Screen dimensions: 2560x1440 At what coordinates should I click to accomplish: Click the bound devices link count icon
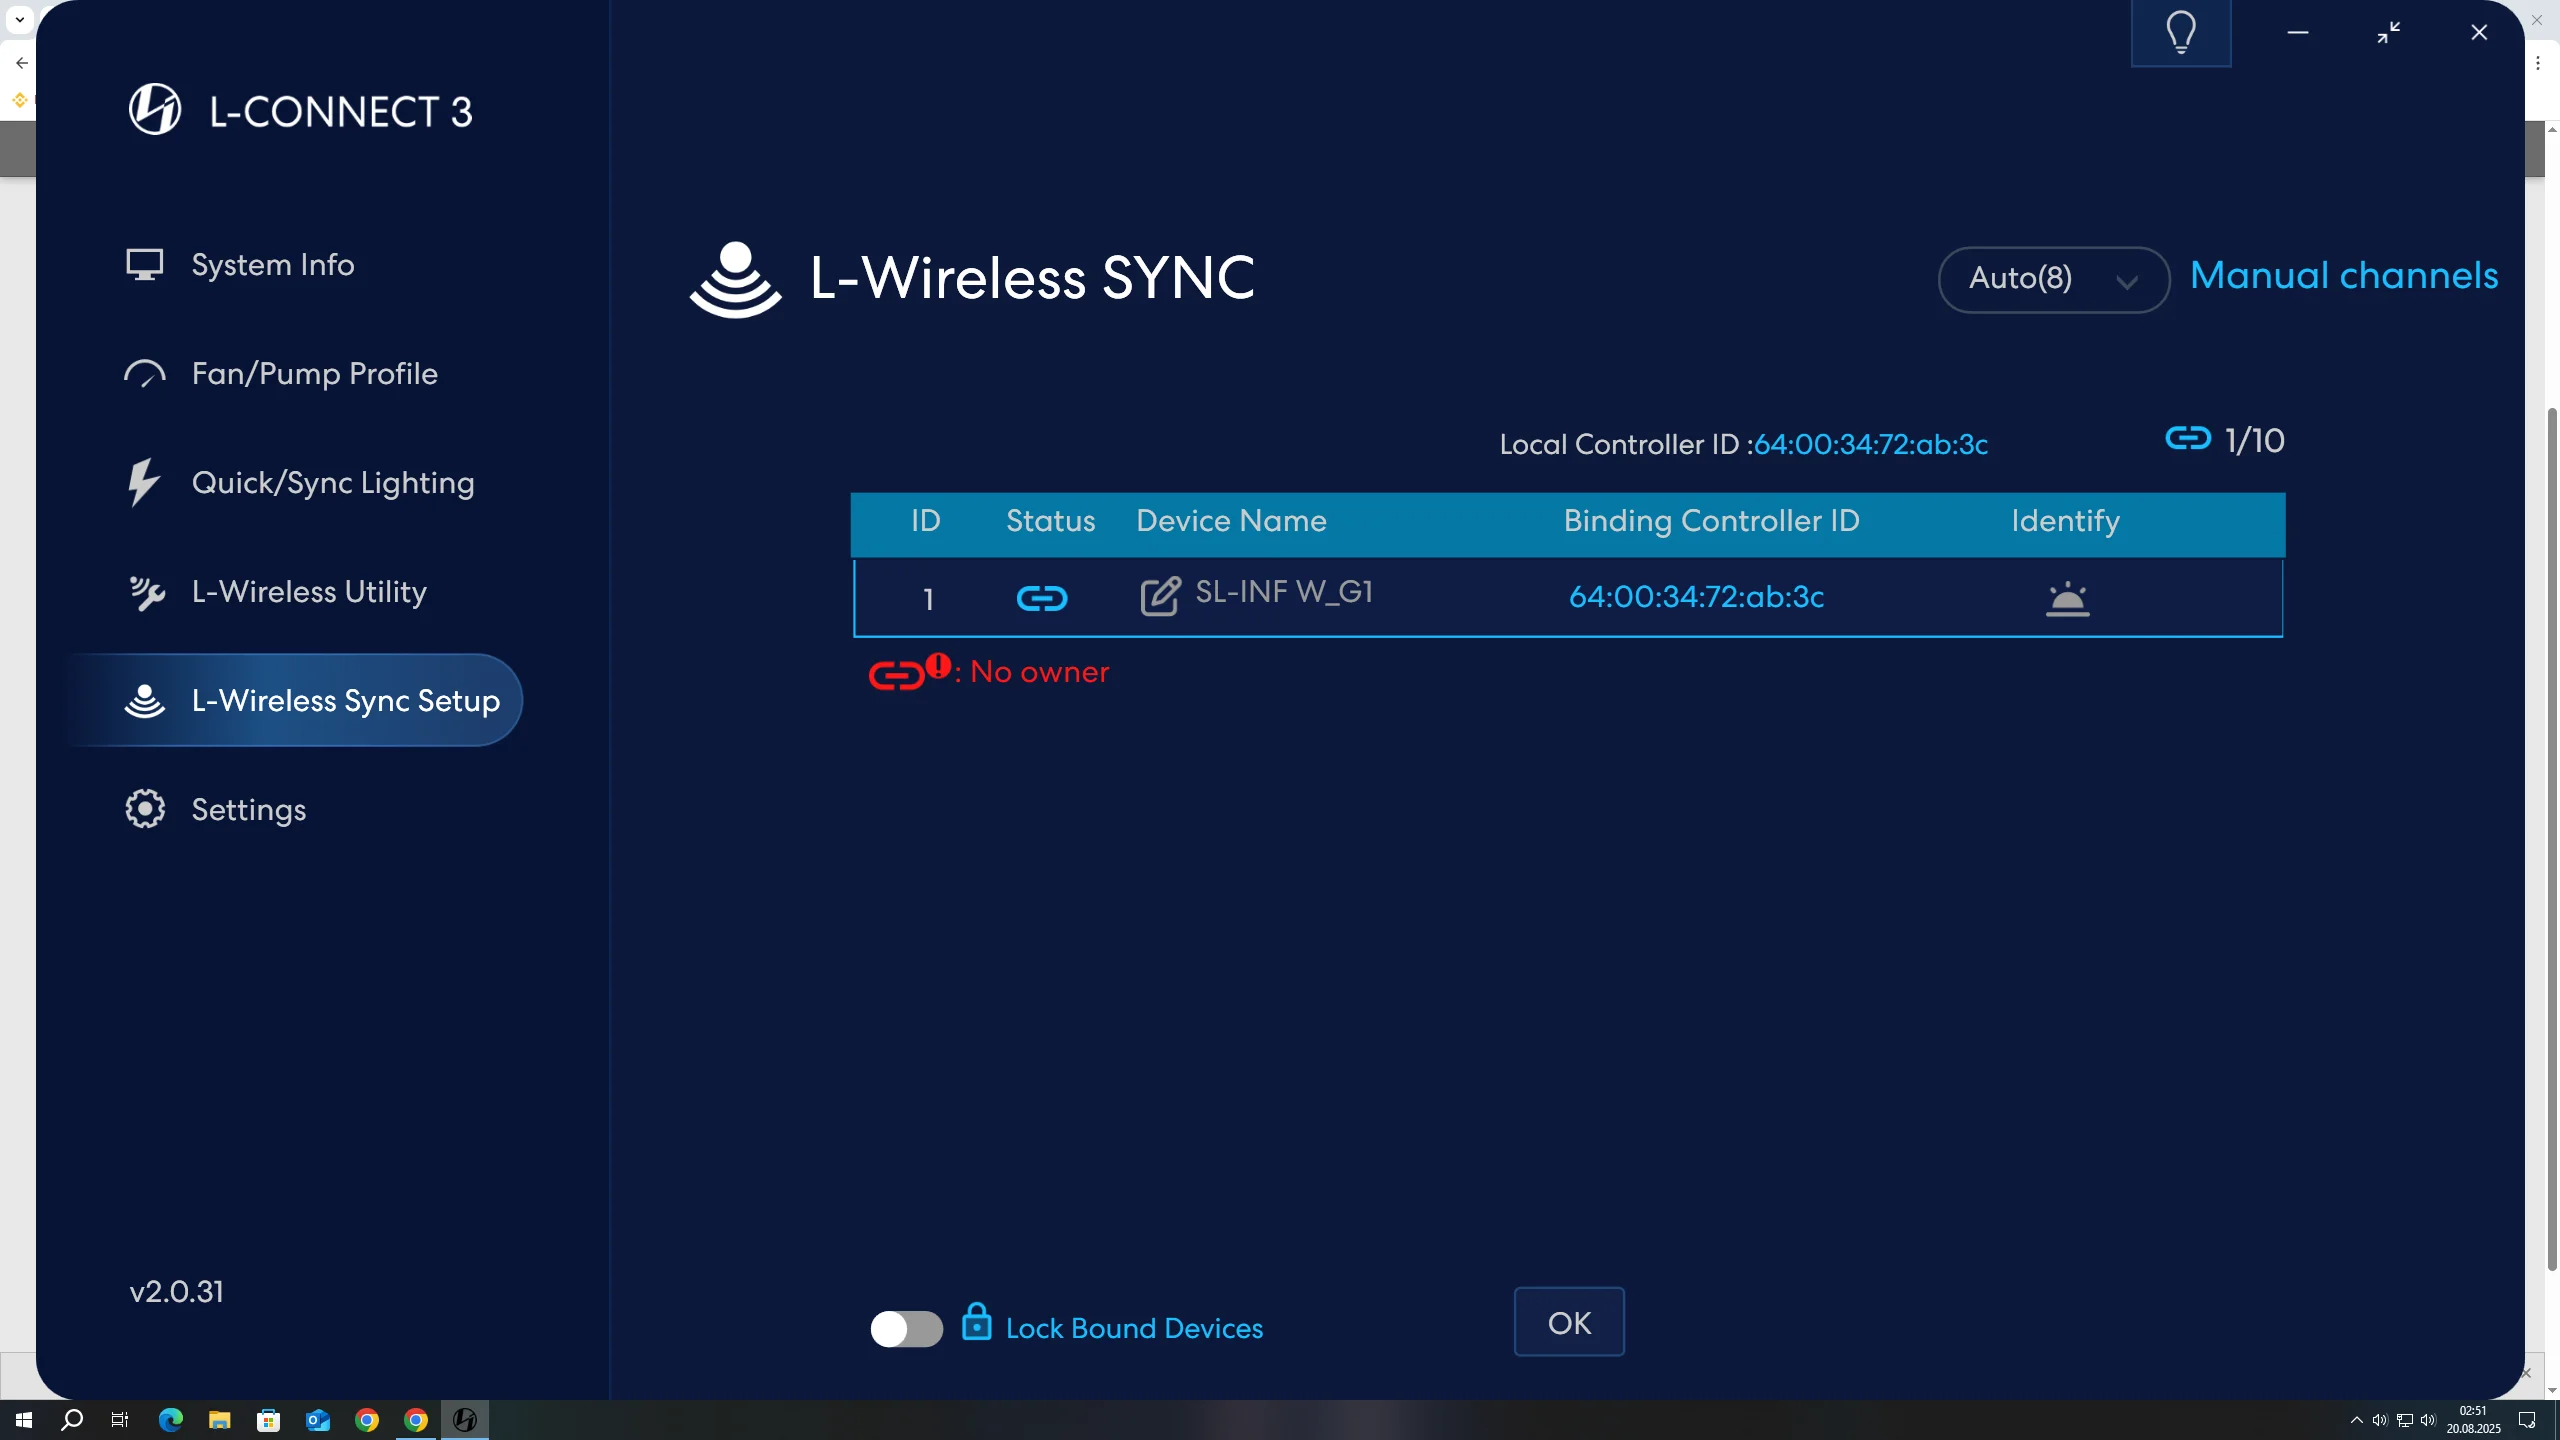(2187, 439)
